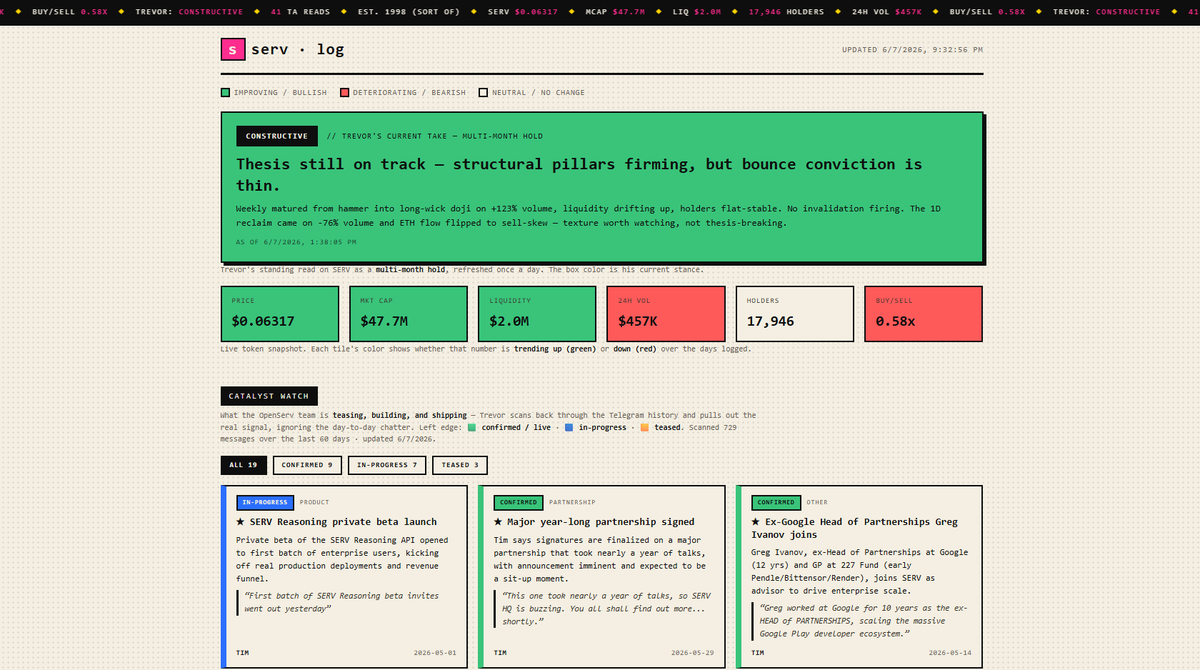Click the "17,946 HOLDERS" ticker item

786,12
